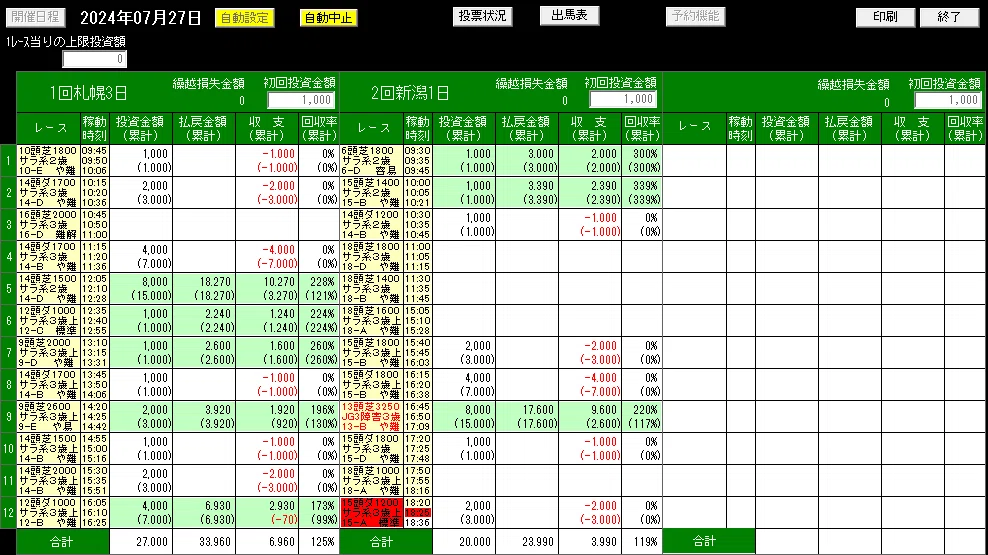
Task: Click Niigata total balance 3,990
Action: [x=603, y=542]
